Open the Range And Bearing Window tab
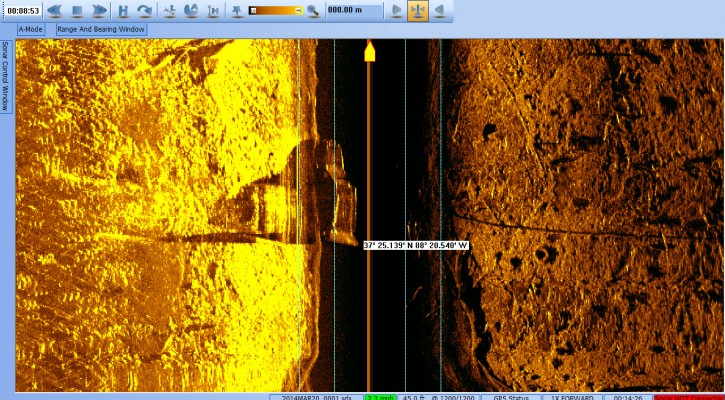Screen dimensions: 725x400 click(x=100, y=29)
